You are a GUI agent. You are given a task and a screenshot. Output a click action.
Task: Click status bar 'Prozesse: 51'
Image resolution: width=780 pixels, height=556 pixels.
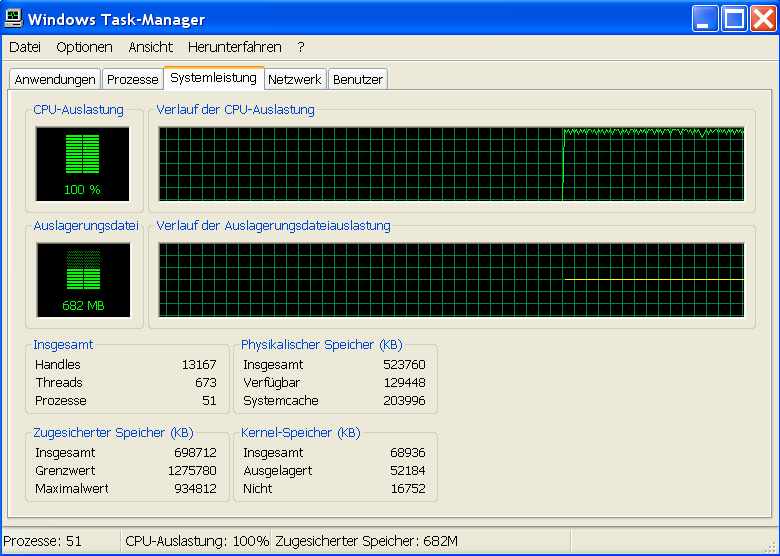coord(42,541)
